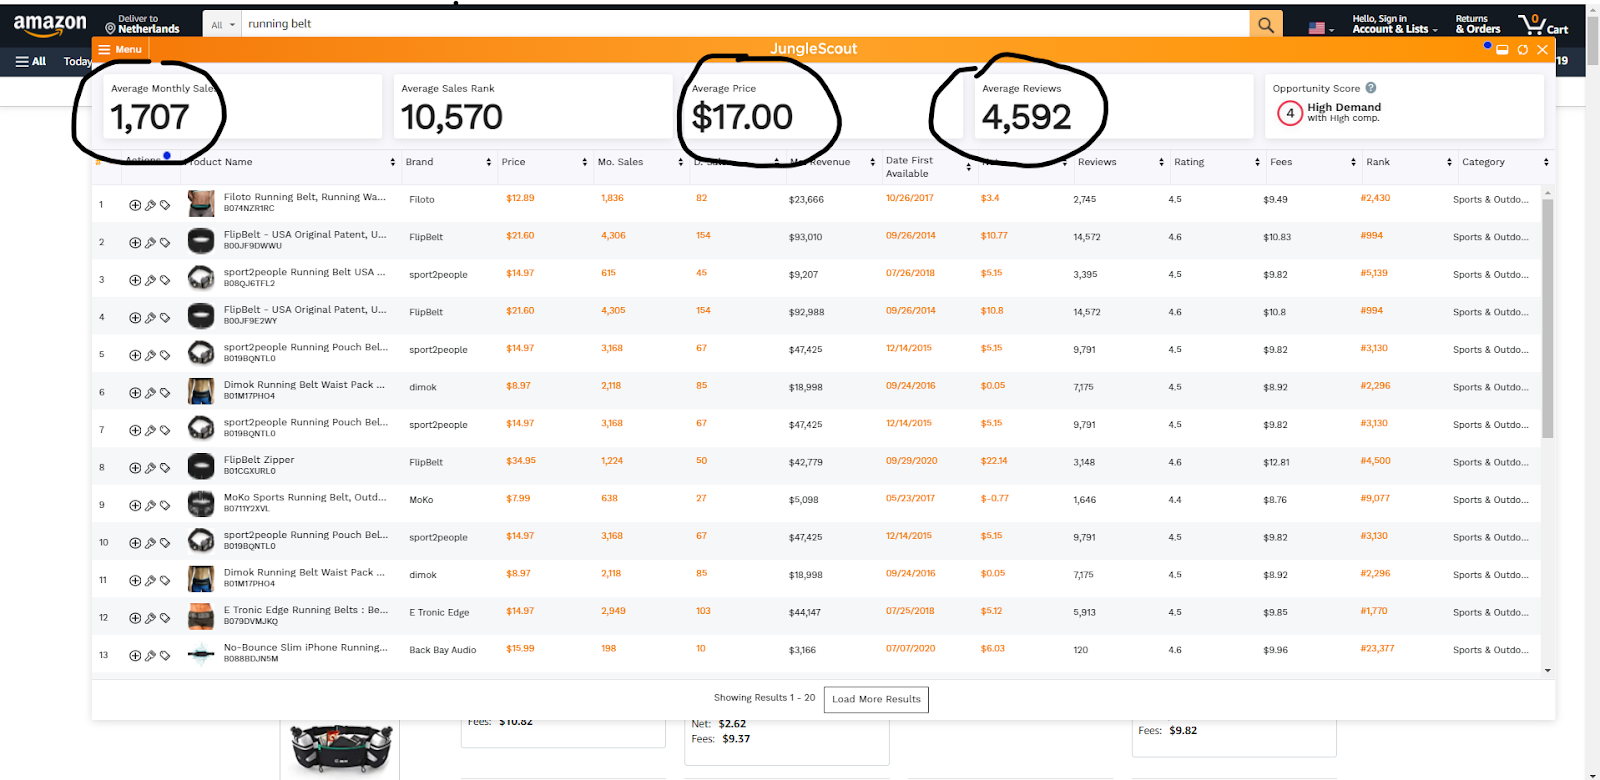Click the pin icon in row 3

pyautogui.click(x=150, y=280)
